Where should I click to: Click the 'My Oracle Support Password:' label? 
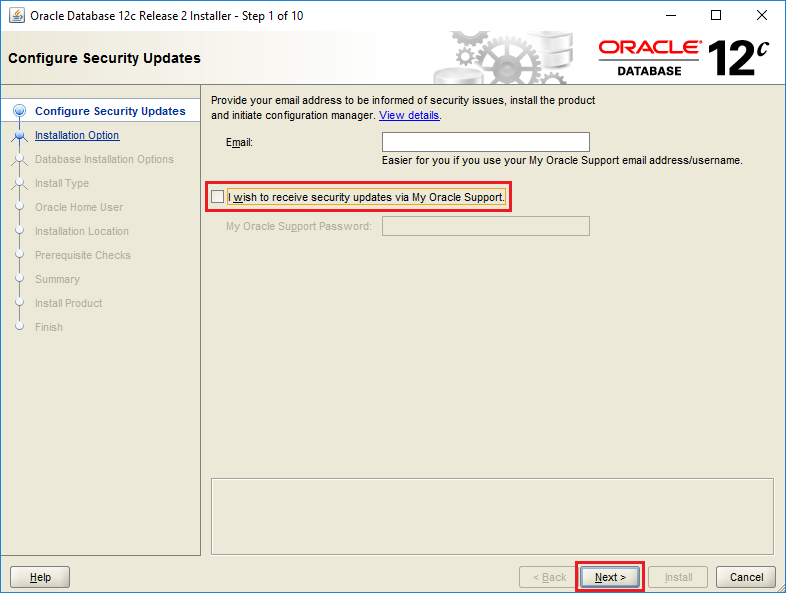(299, 227)
